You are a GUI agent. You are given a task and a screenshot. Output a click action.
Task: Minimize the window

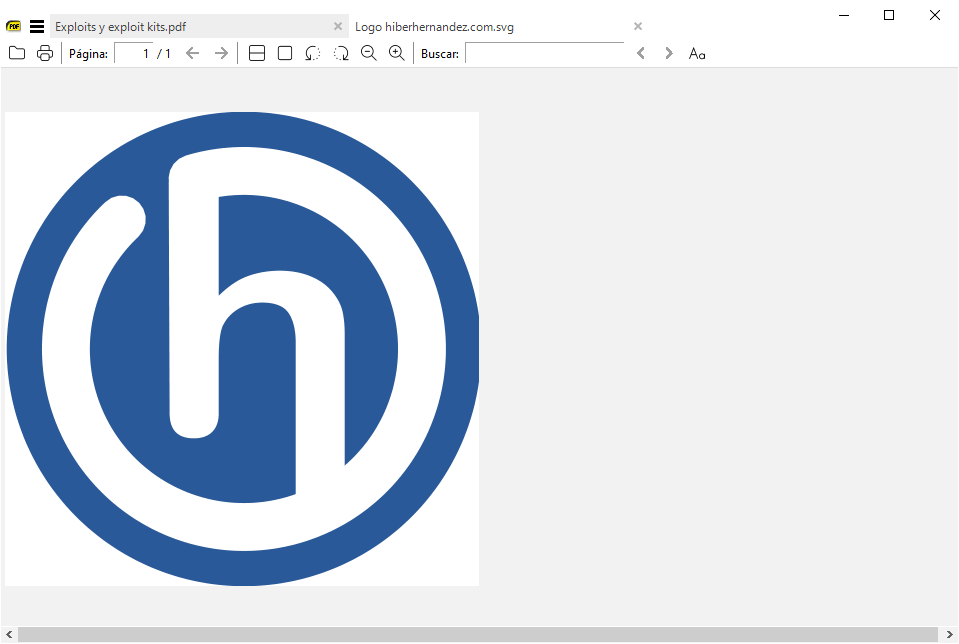845,15
